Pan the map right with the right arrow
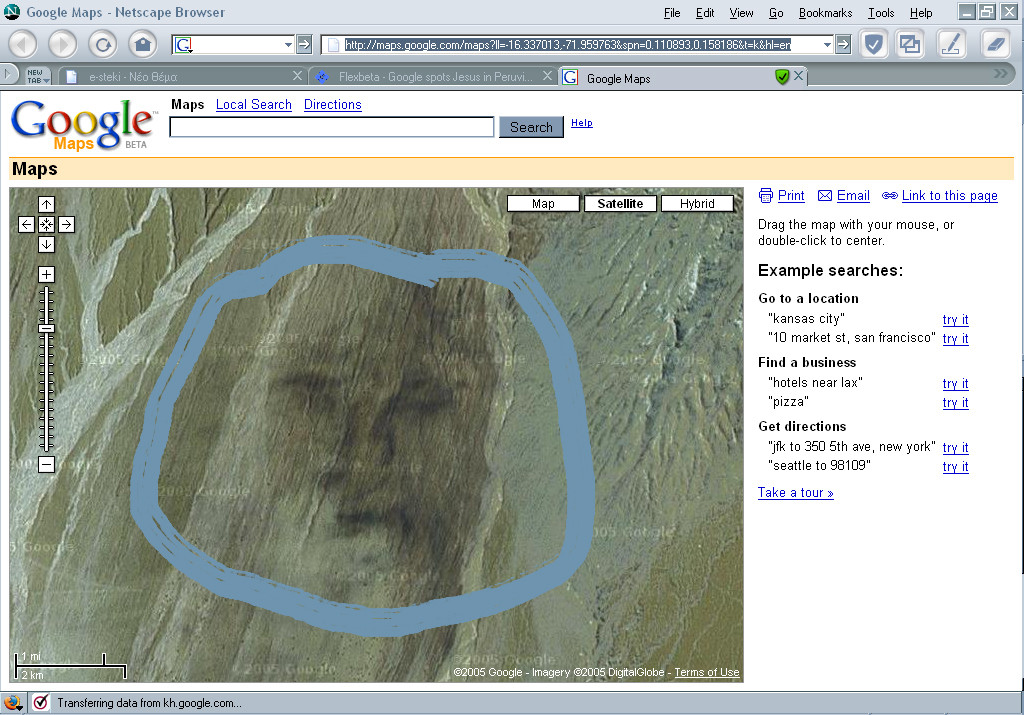The image size is (1024, 715). pyautogui.click(x=67, y=225)
